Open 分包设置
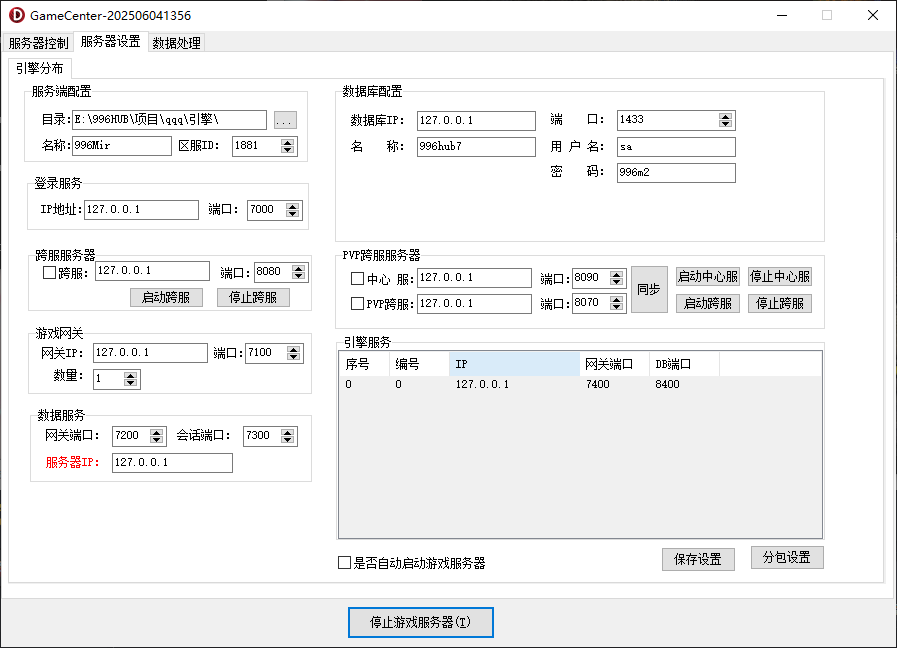Viewport: 897px width, 648px height. click(x=787, y=558)
